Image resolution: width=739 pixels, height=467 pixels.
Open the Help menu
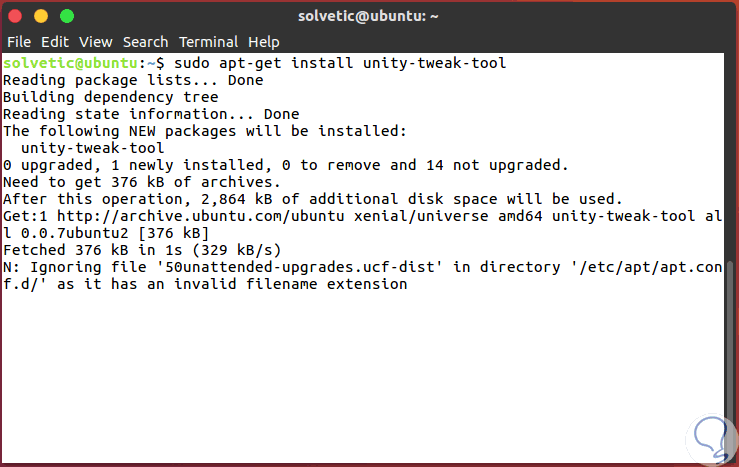point(264,42)
